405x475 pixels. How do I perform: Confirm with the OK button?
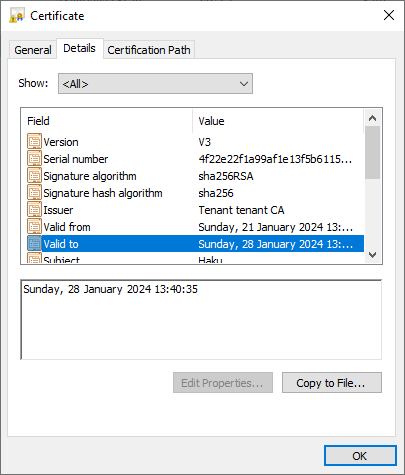(x=360, y=456)
